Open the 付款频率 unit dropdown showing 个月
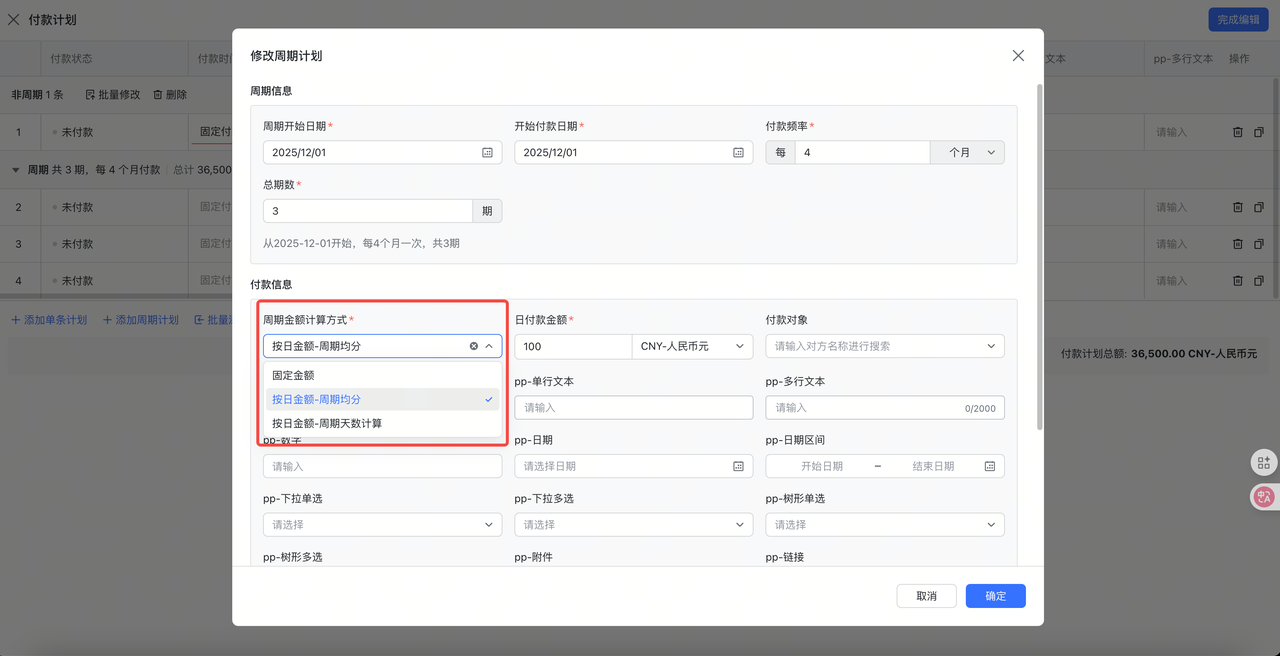This screenshot has width=1280, height=656. (966, 152)
